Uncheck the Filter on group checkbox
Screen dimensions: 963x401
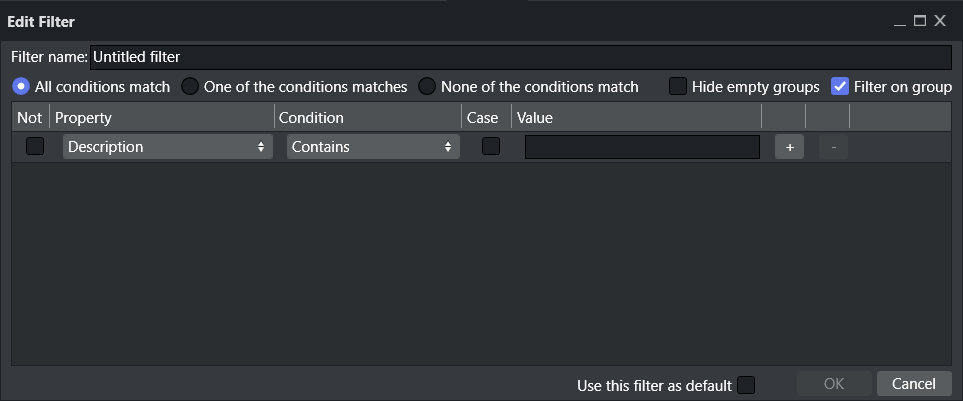coord(840,87)
